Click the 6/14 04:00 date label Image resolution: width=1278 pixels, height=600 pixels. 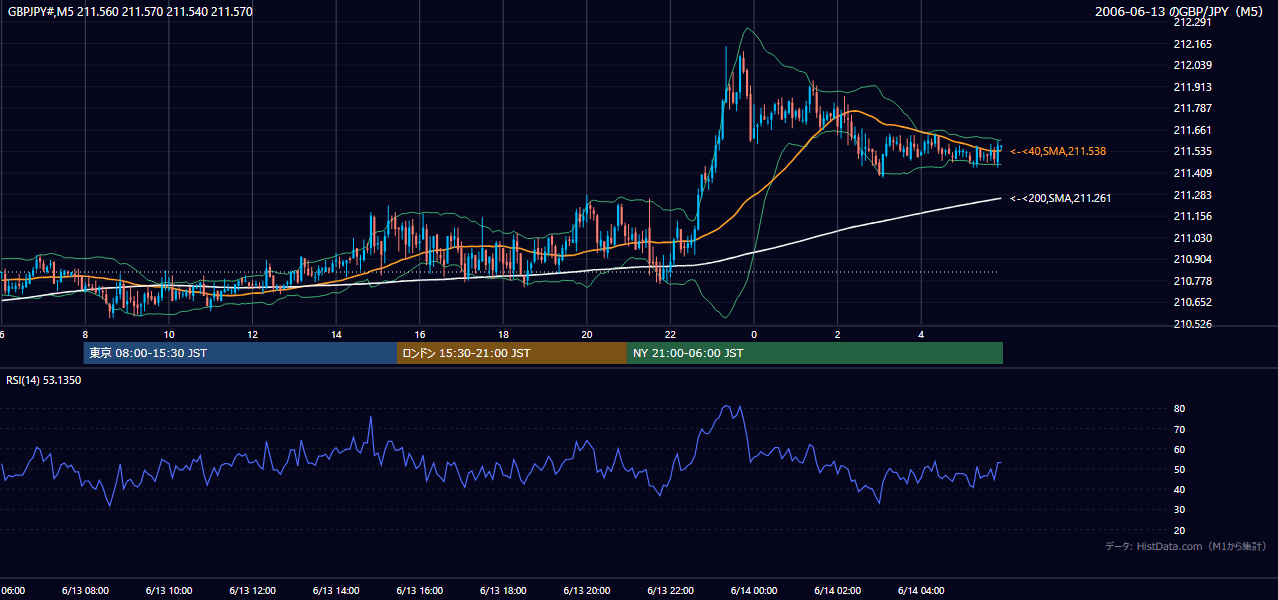[x=921, y=590]
